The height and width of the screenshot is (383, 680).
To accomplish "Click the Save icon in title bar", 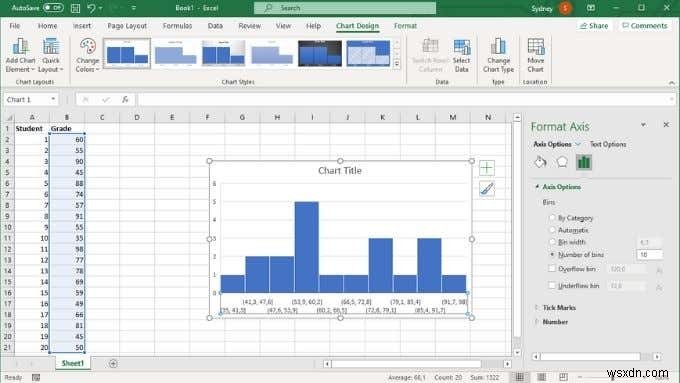I will [x=75, y=8].
